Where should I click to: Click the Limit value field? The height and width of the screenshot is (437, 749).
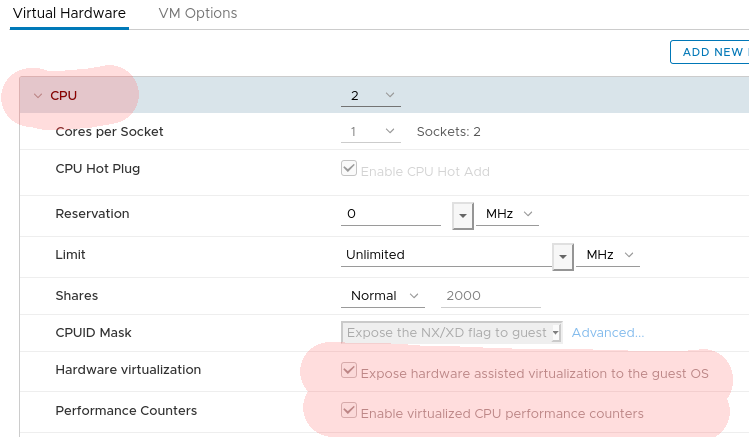(x=445, y=255)
